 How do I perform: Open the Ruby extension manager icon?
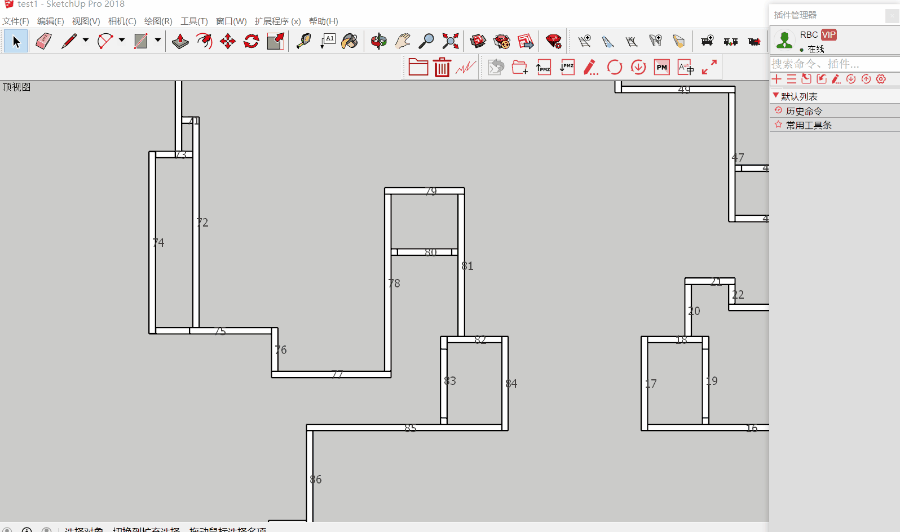click(x=553, y=41)
